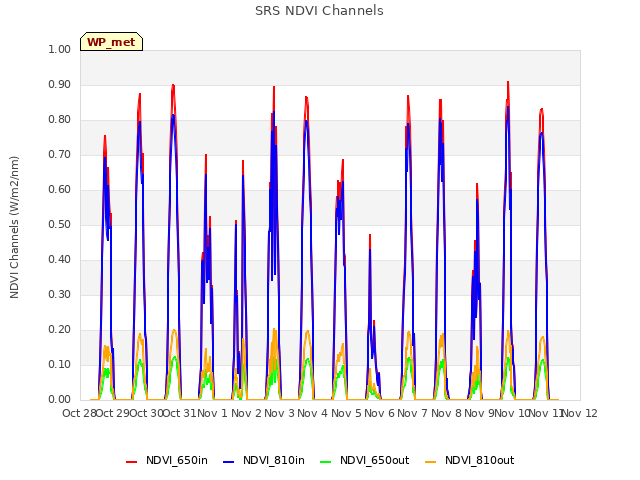
Task: Click the Oct 28 x-axis date label
Action: 79,413
